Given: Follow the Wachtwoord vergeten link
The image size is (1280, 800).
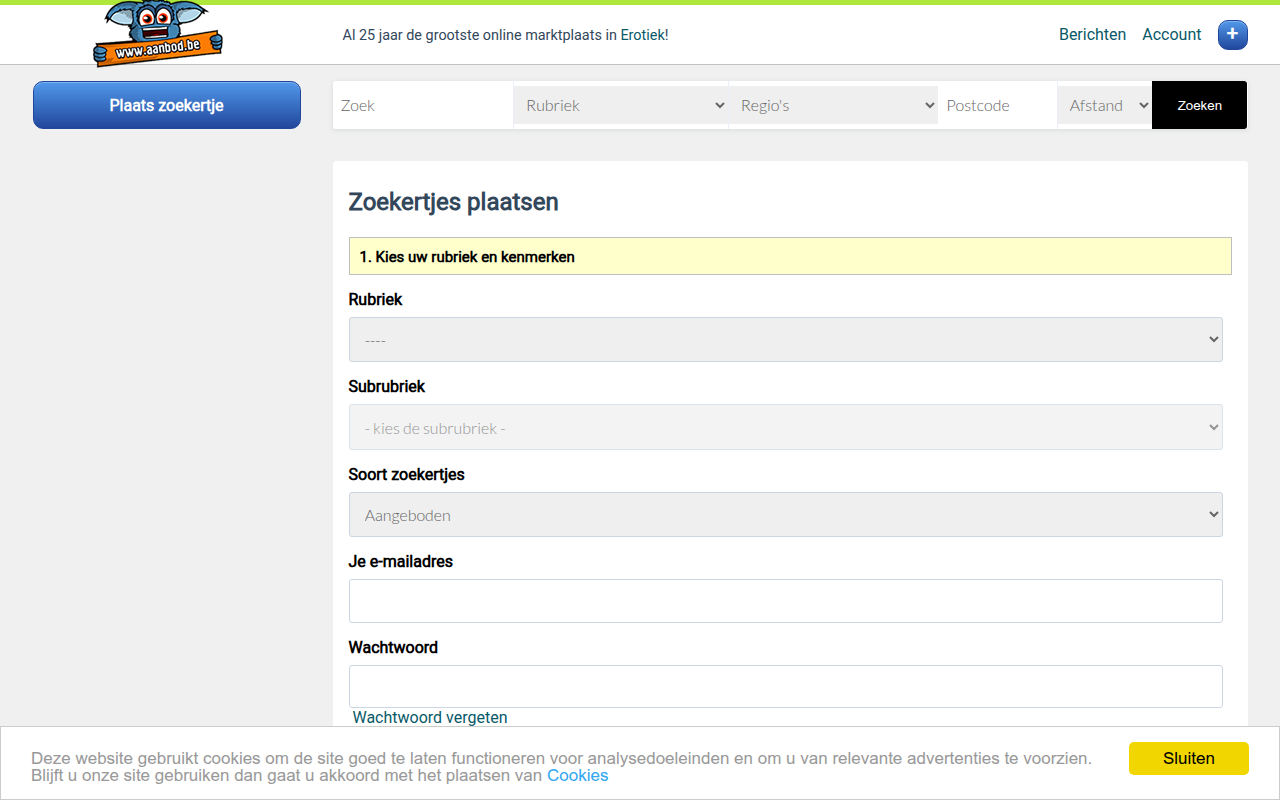Looking at the screenshot, I should [x=430, y=717].
